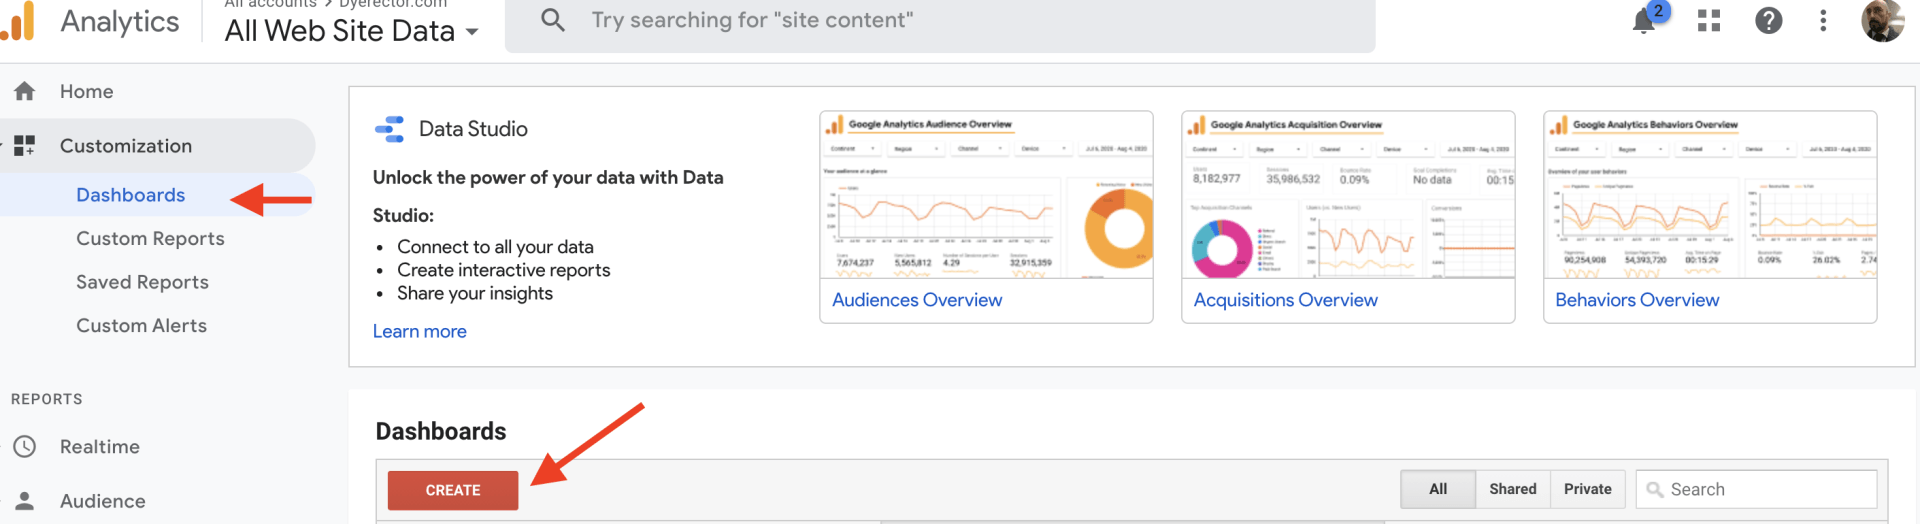The height and width of the screenshot is (524, 1920).
Task: Click the Data Studio logo icon
Action: coord(389,129)
